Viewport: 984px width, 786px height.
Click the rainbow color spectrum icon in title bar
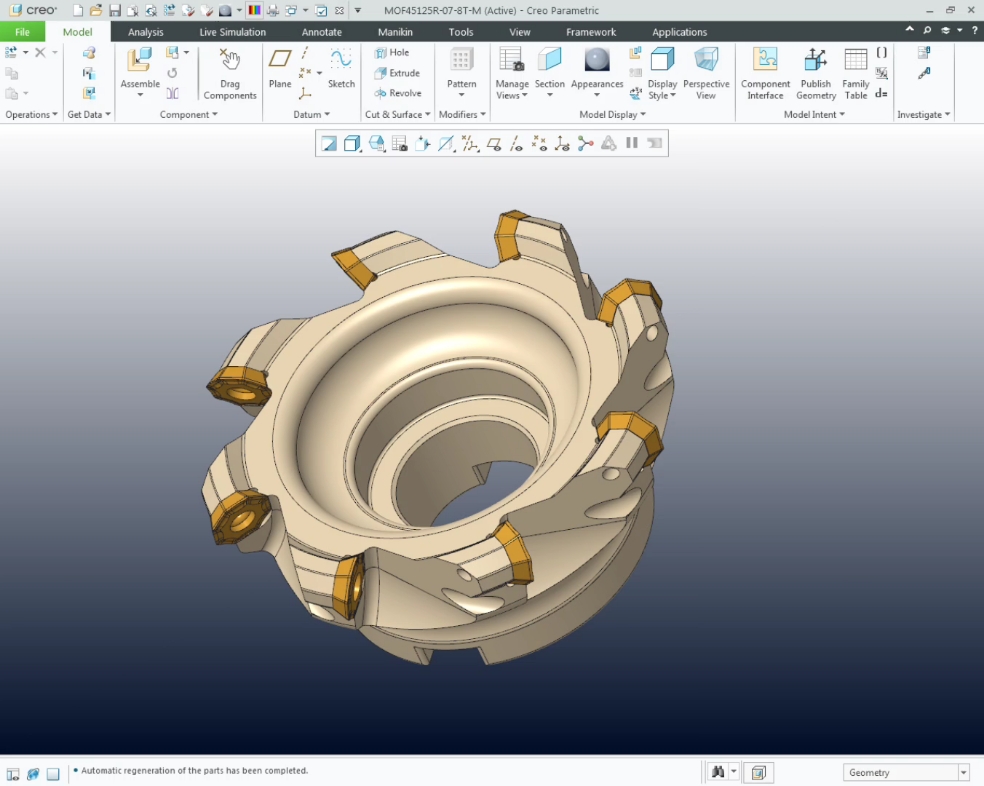coord(254,11)
